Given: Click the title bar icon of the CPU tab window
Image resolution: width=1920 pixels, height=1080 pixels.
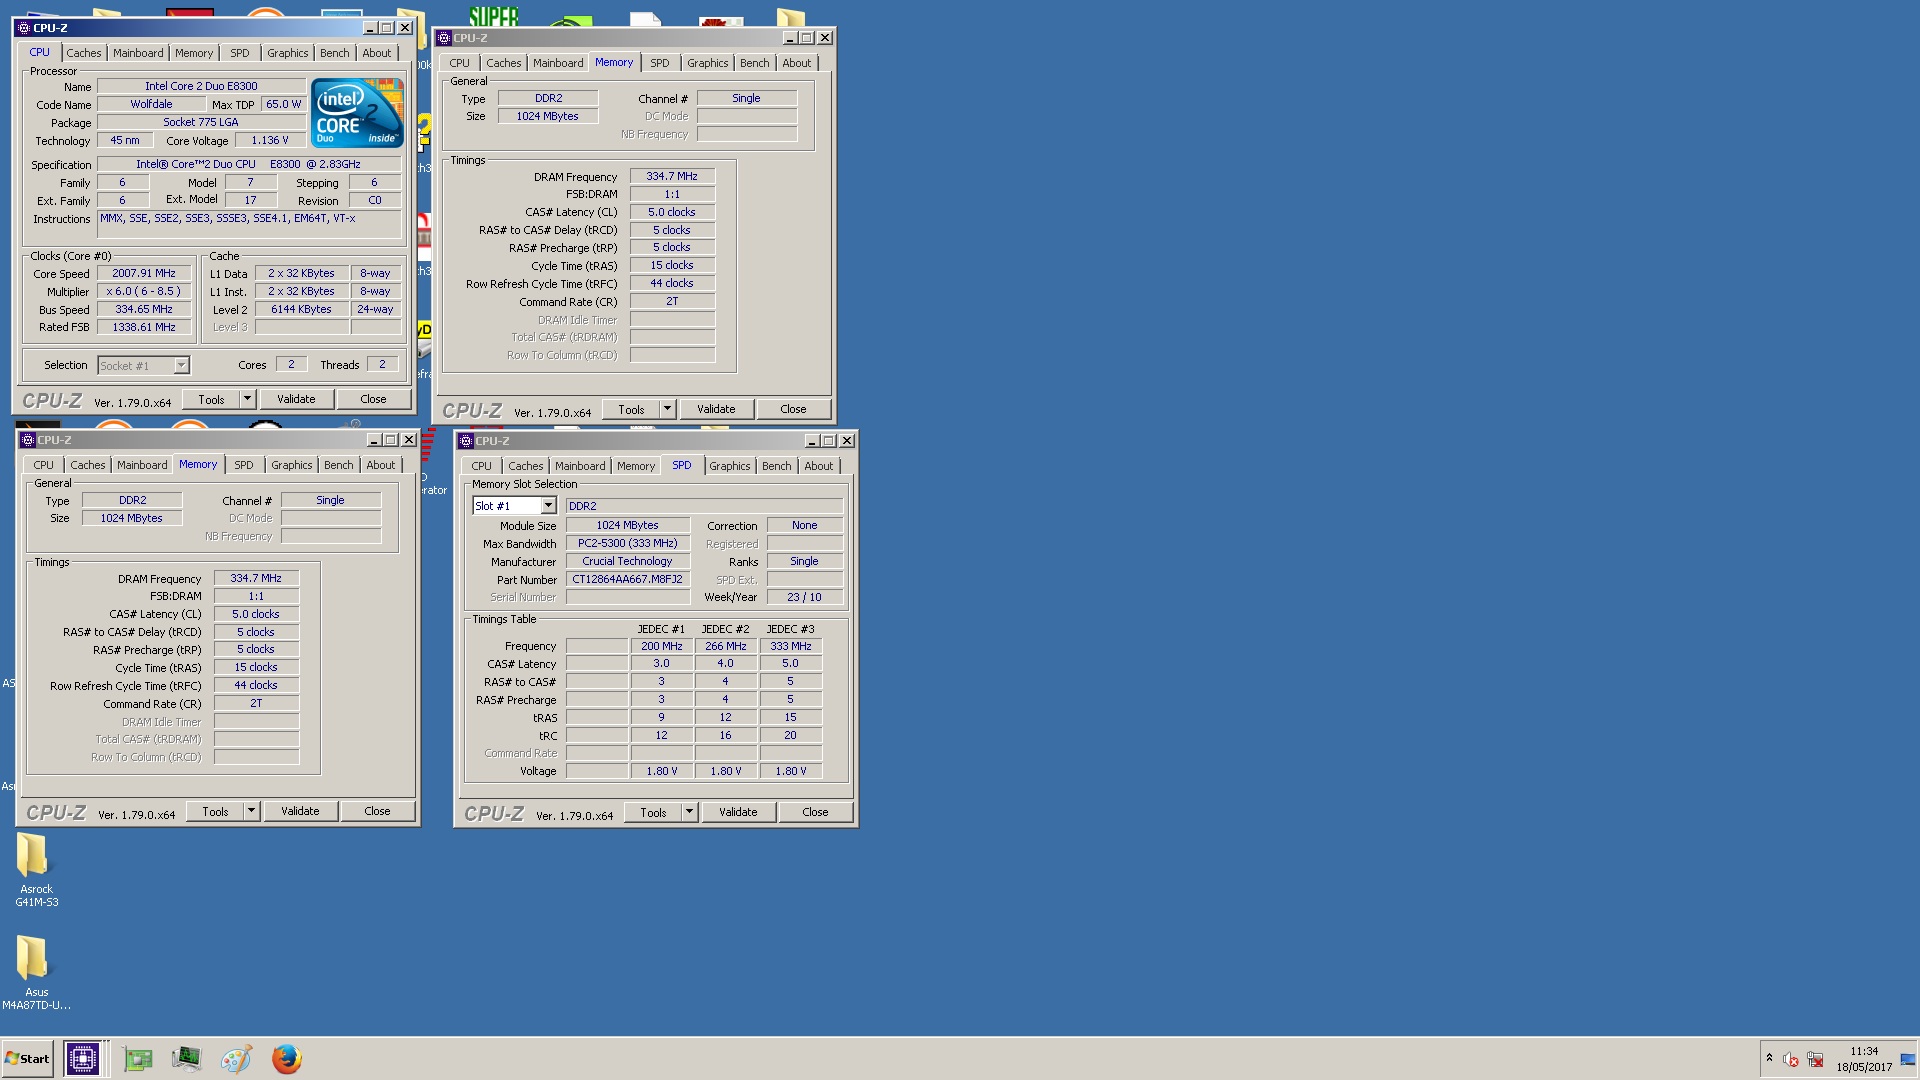Looking at the screenshot, I should (24, 28).
